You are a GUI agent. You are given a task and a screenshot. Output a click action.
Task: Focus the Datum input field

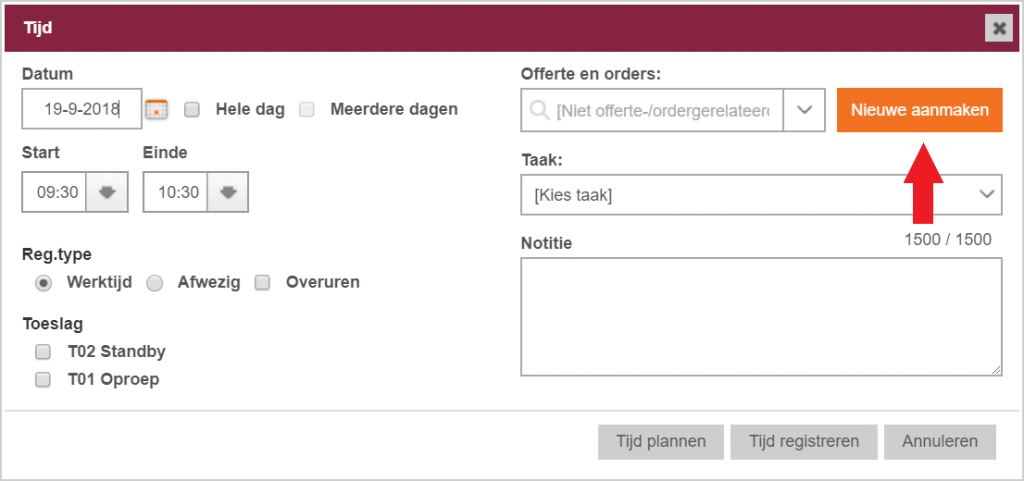82,109
